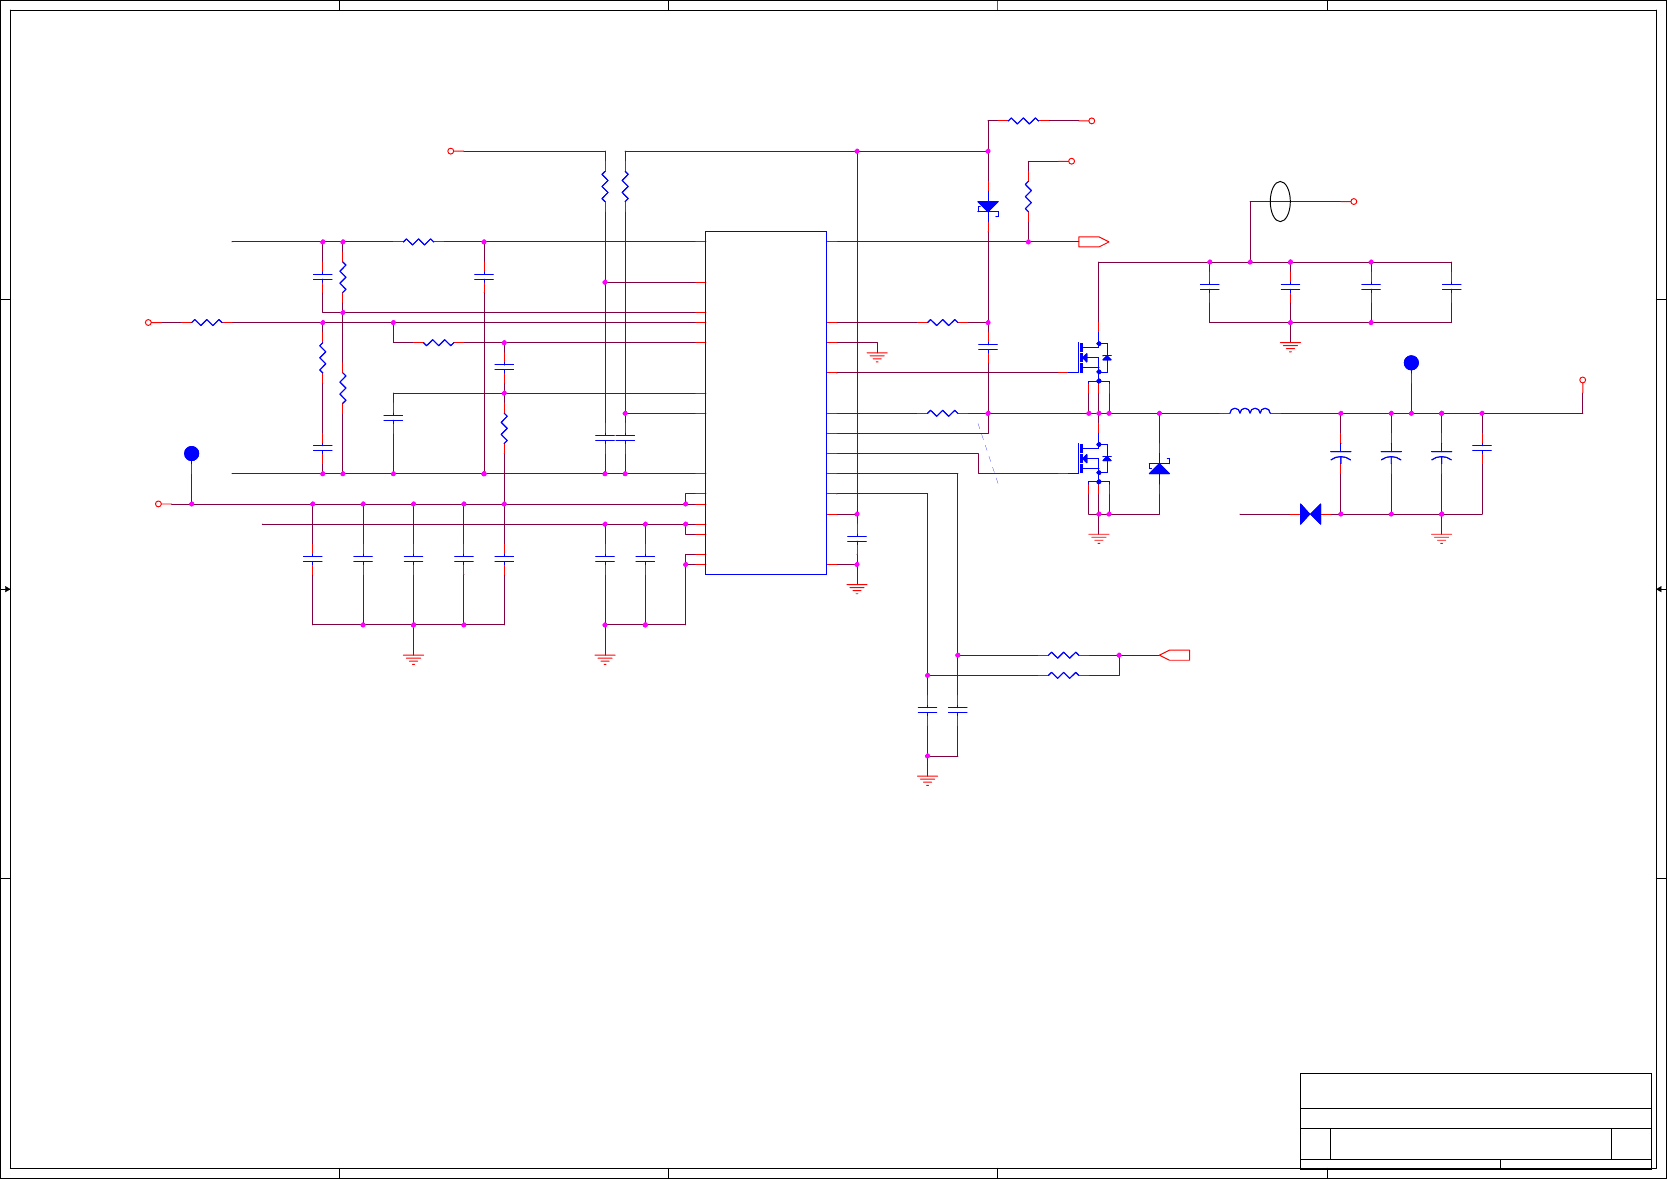Select ground symbol under input capacitor bank
The height and width of the screenshot is (1179, 1667).
tap(1290, 347)
